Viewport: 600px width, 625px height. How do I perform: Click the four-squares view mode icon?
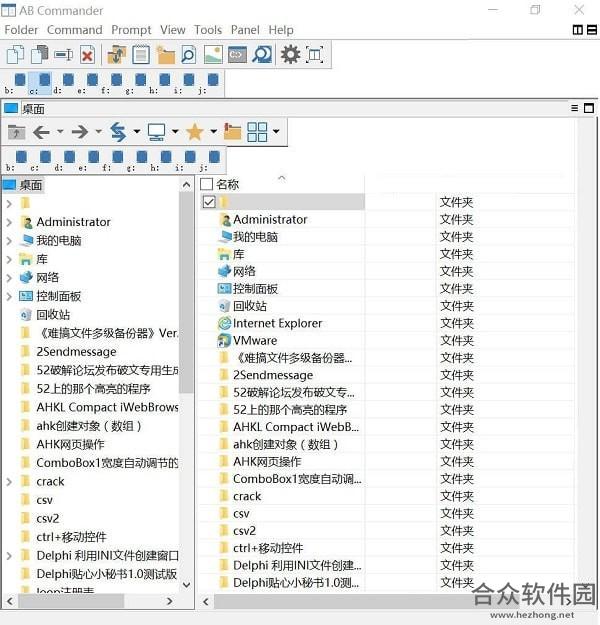pyautogui.click(x=257, y=132)
